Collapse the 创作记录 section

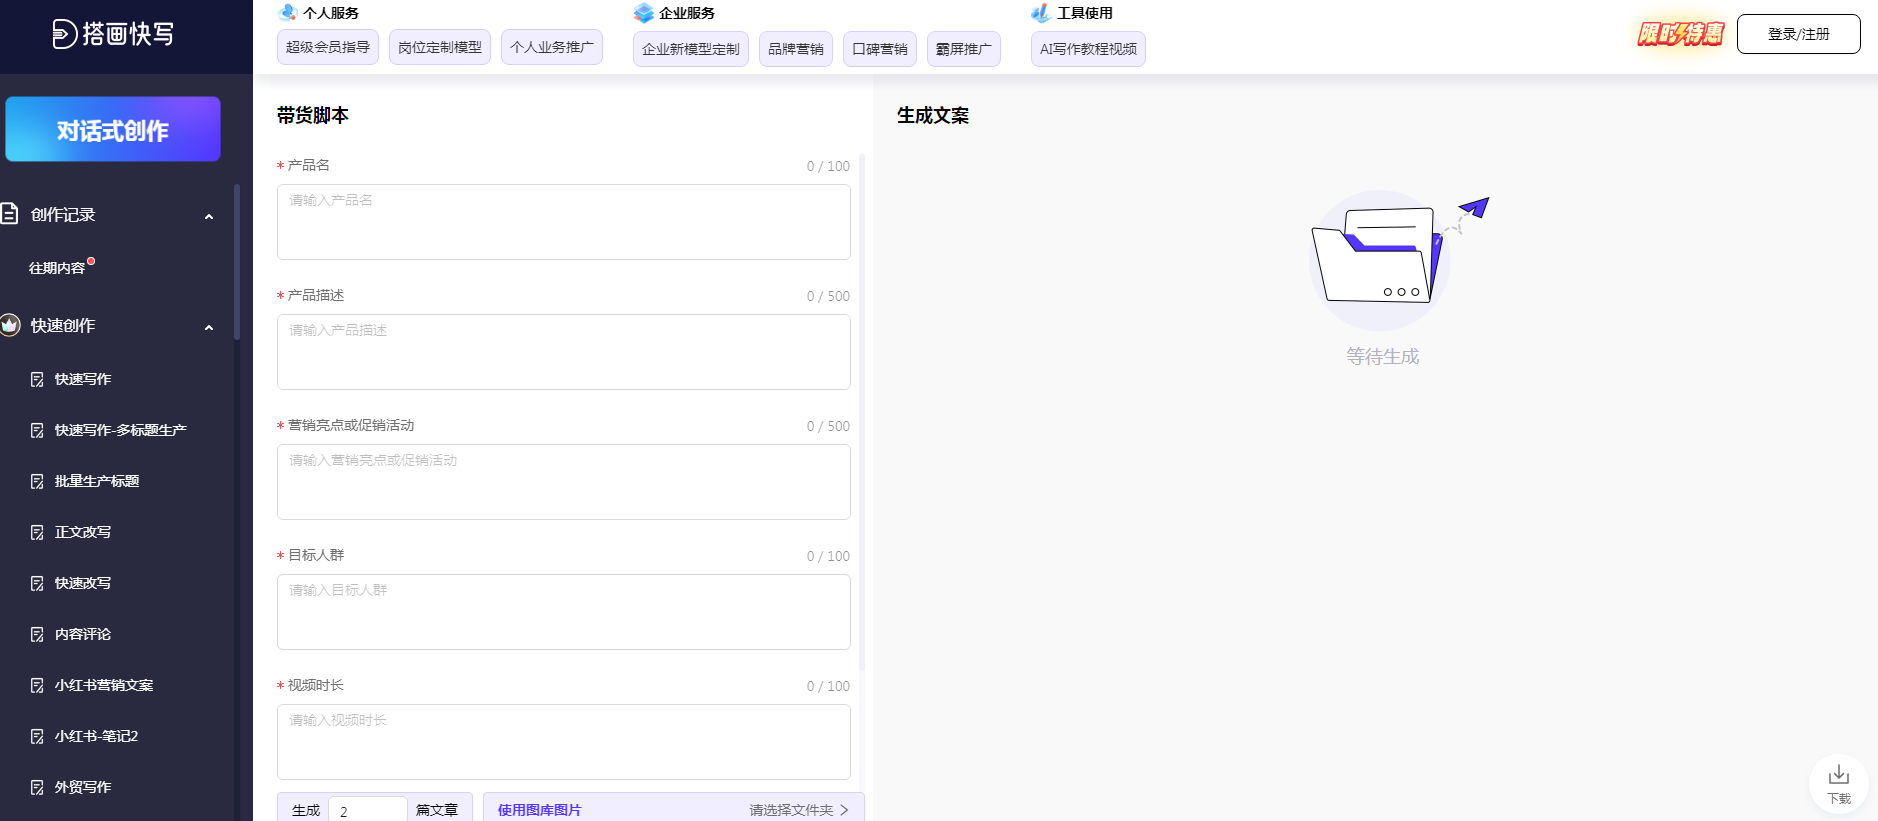209,216
